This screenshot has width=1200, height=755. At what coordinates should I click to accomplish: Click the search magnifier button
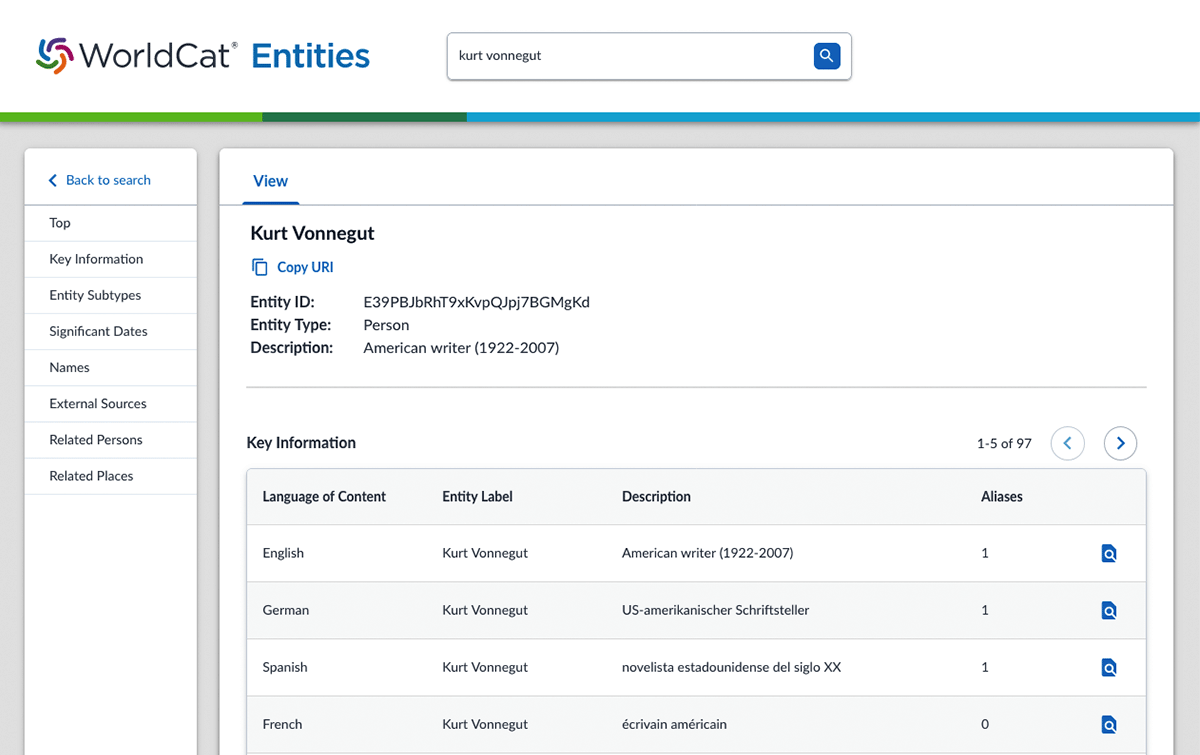pyautogui.click(x=826, y=56)
